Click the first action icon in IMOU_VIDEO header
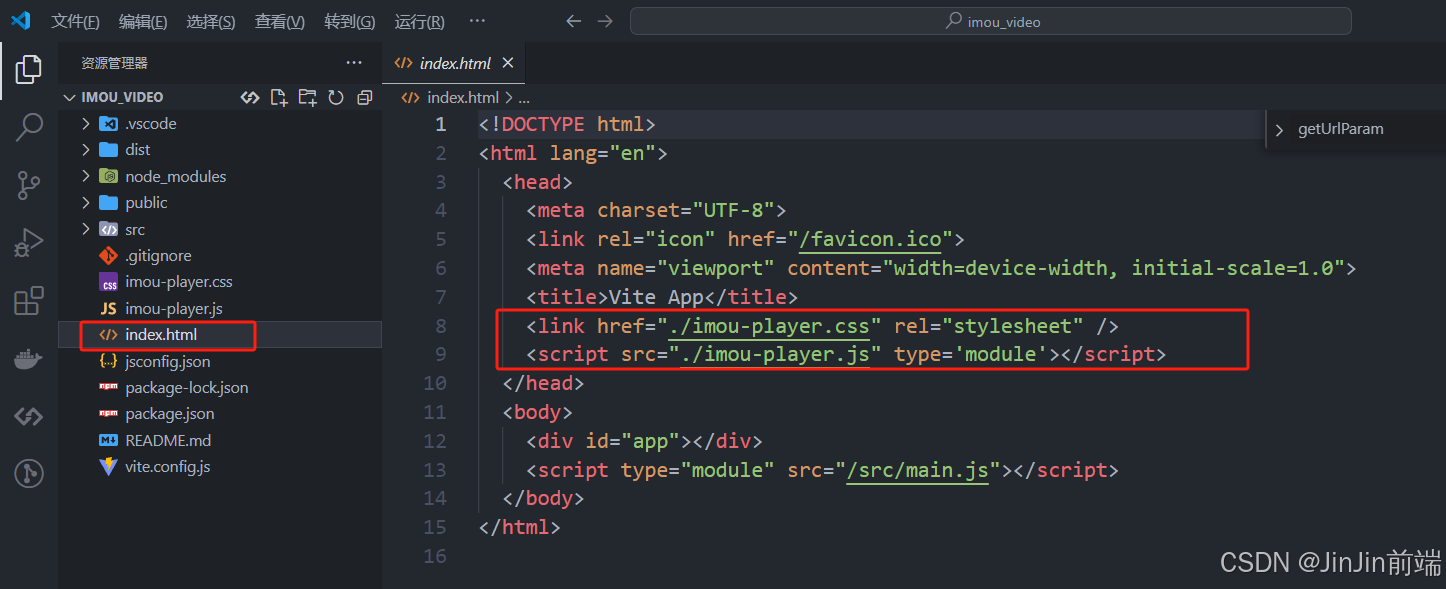1446x589 pixels. pos(250,97)
